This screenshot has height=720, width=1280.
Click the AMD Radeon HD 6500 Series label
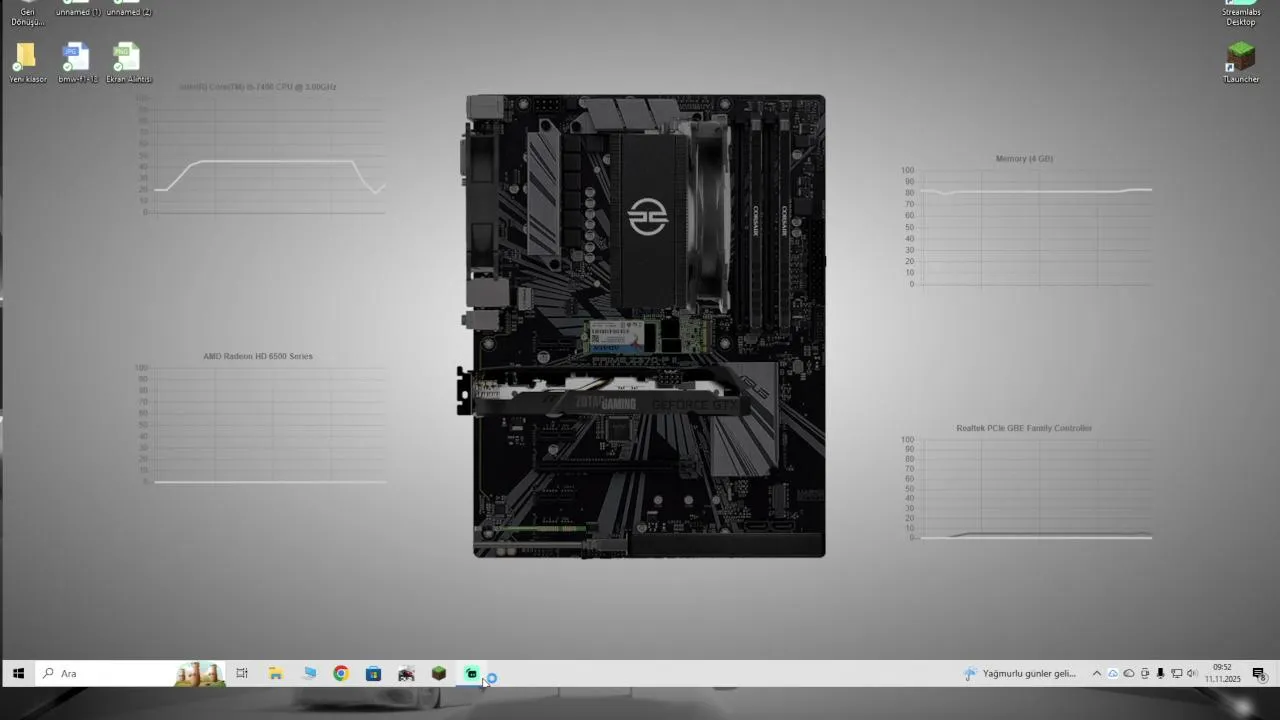257,356
